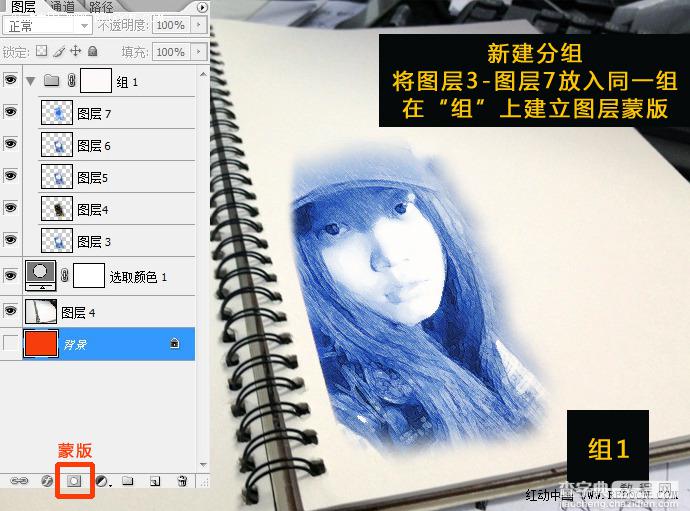Select the 图层 6 thumbnail
690x511 pixels.
pyautogui.click(x=57, y=144)
